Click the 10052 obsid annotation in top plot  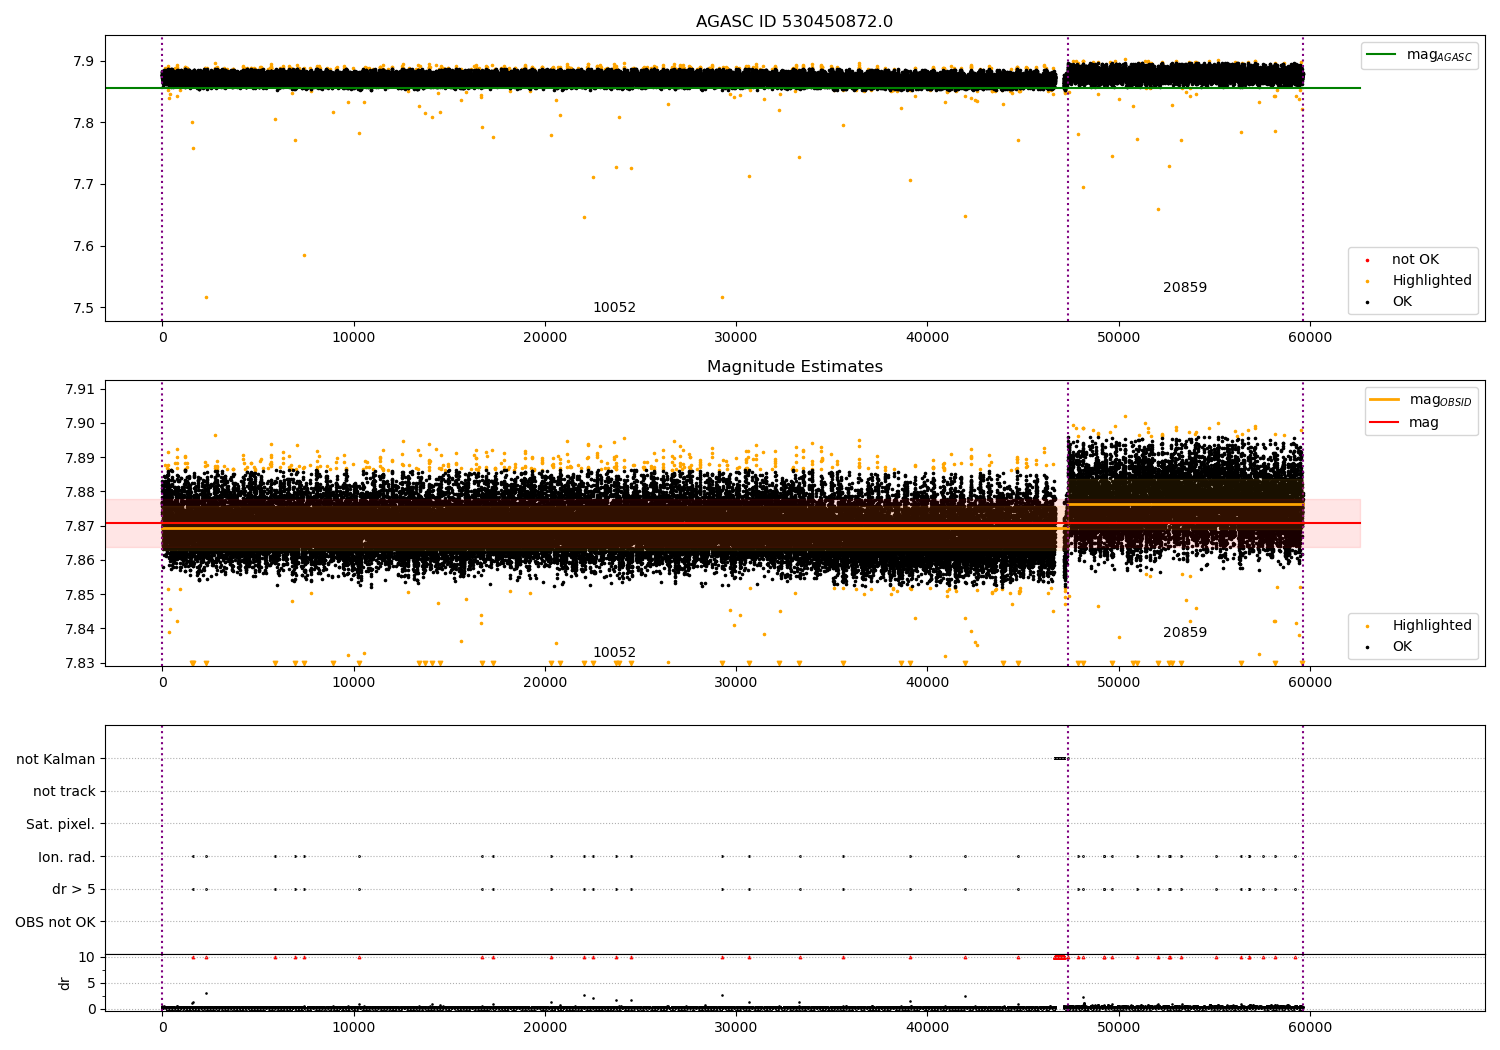click(x=614, y=308)
